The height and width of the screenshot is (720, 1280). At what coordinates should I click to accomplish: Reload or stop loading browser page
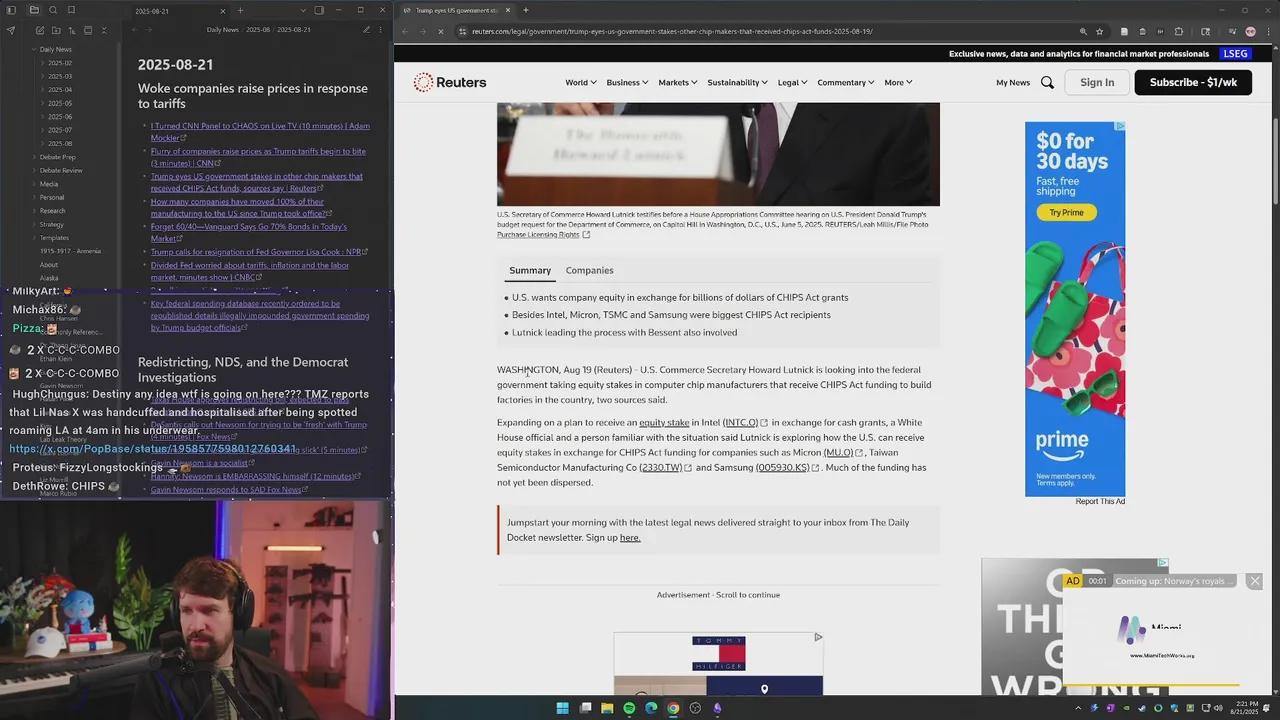[440, 31]
